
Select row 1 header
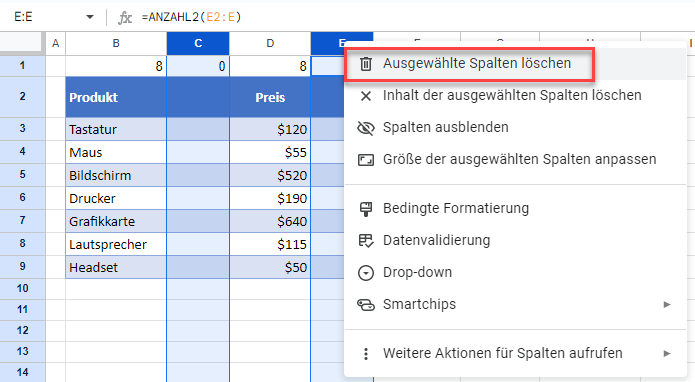pyautogui.click(x=23, y=66)
